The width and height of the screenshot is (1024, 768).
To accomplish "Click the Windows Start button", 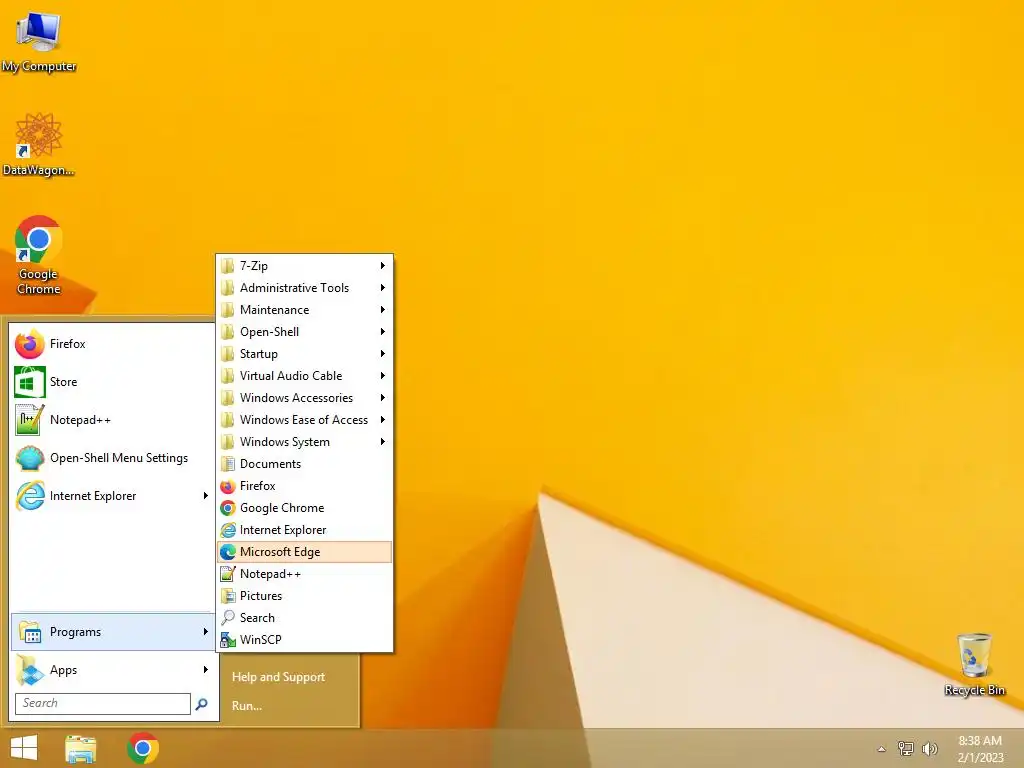I will (x=24, y=748).
